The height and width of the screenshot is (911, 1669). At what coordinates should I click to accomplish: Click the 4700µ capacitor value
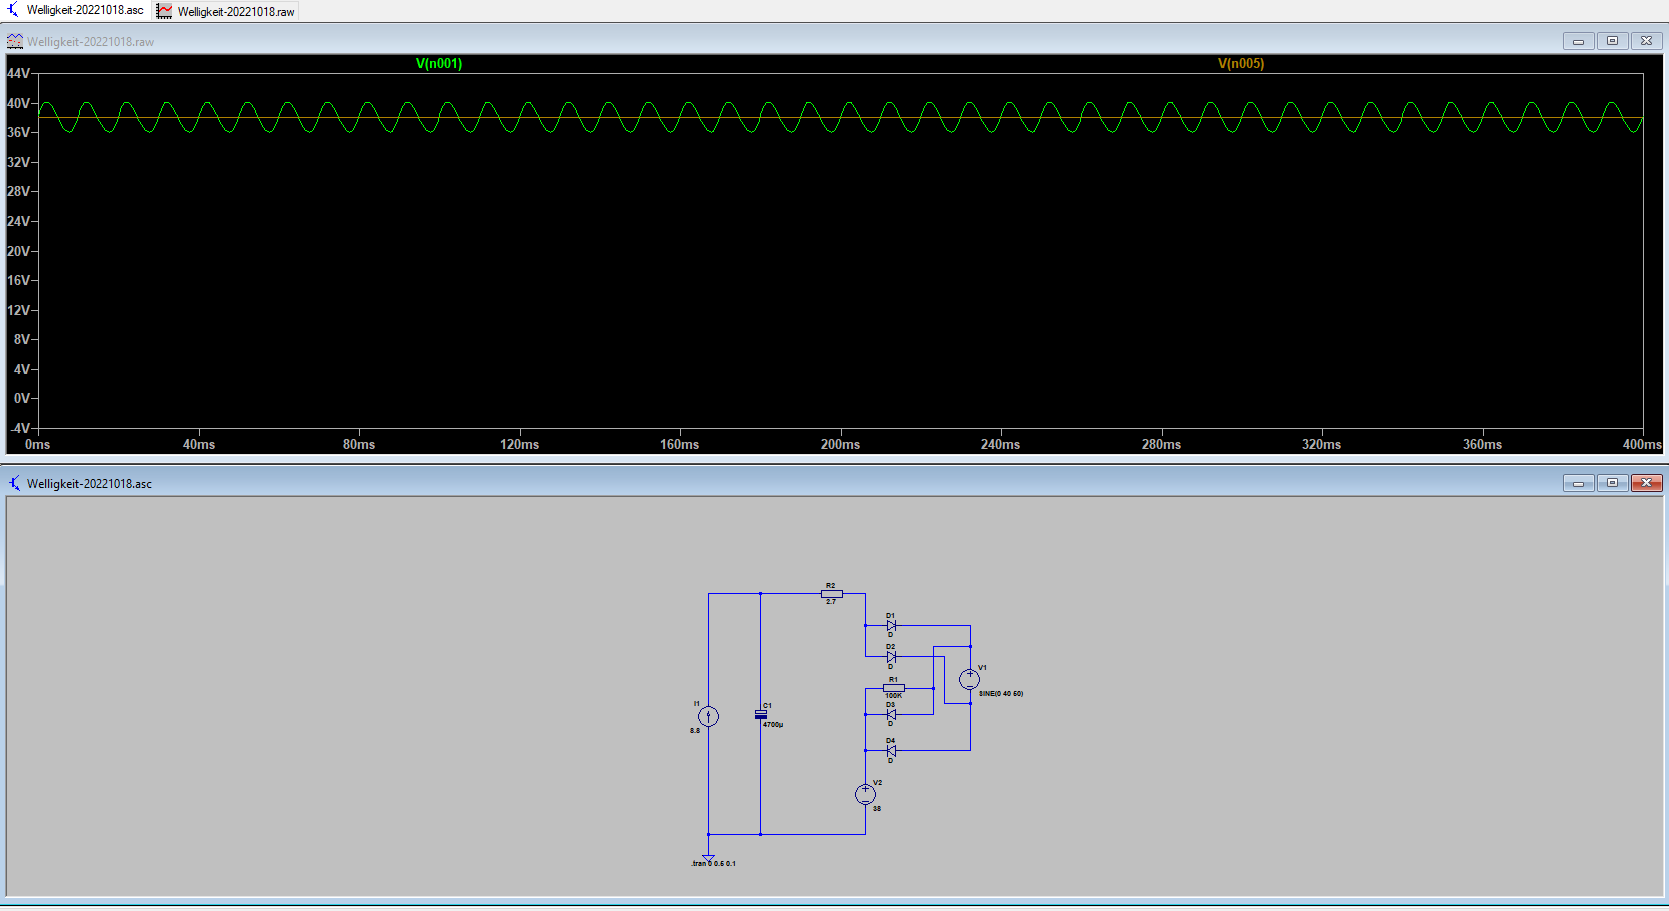pos(773,724)
